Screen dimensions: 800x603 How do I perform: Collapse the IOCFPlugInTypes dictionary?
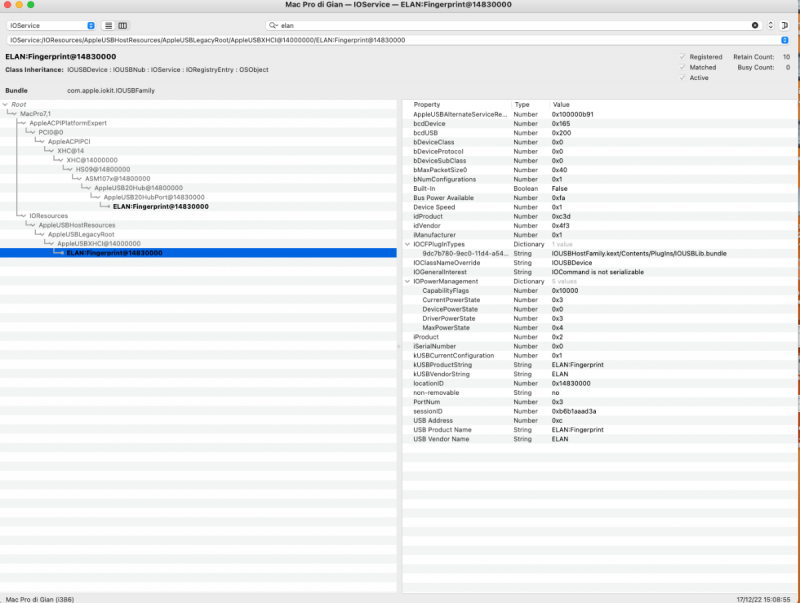(x=407, y=244)
